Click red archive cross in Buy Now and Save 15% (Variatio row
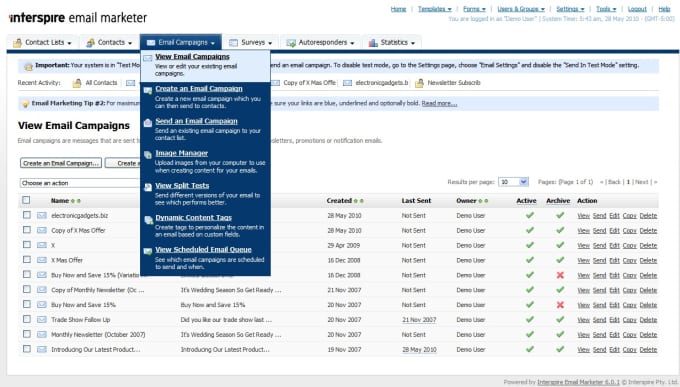 click(x=560, y=275)
